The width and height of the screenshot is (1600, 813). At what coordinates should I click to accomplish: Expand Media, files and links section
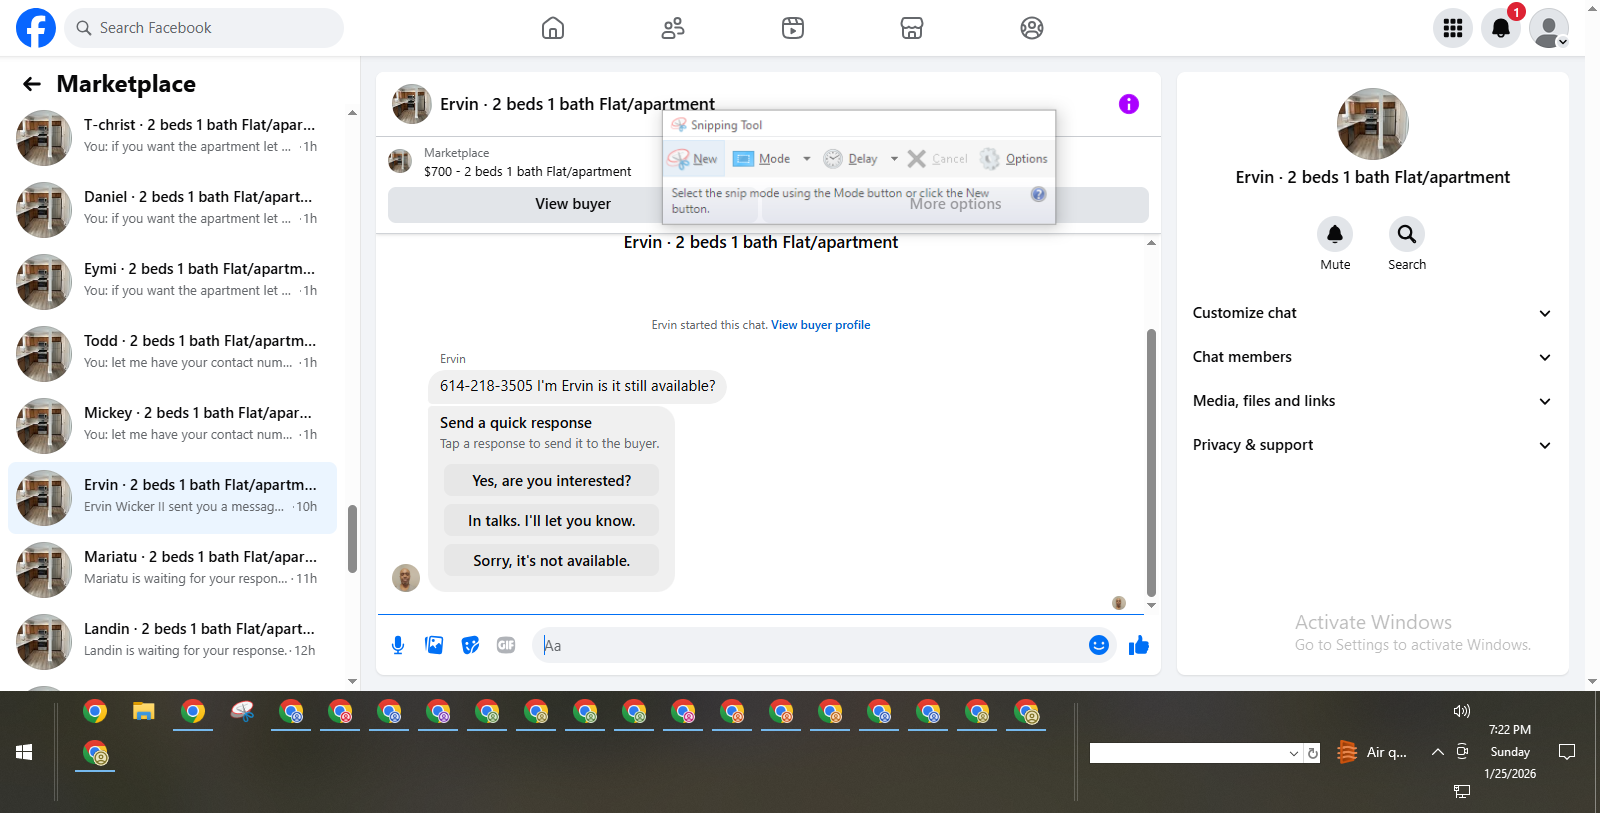[1372, 401]
